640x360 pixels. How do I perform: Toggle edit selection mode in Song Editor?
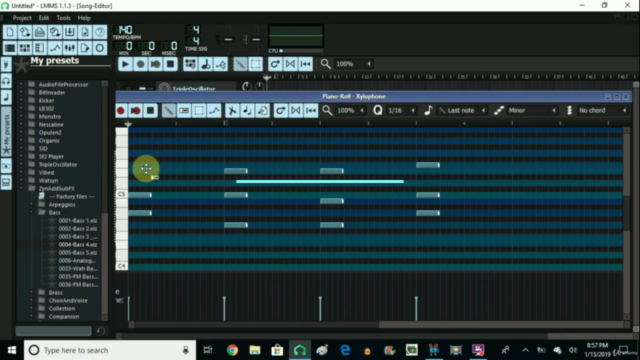click(256, 64)
